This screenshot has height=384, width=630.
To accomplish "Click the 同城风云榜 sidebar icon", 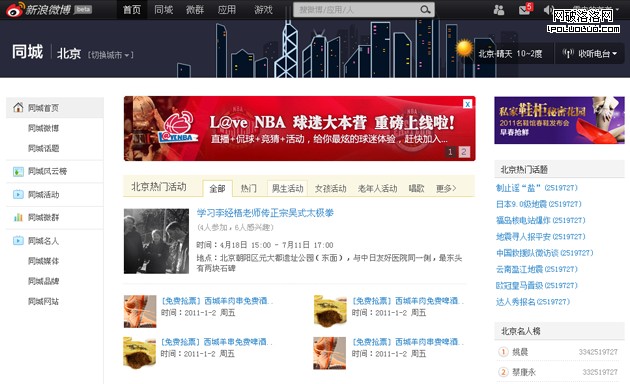I will 18,172.
